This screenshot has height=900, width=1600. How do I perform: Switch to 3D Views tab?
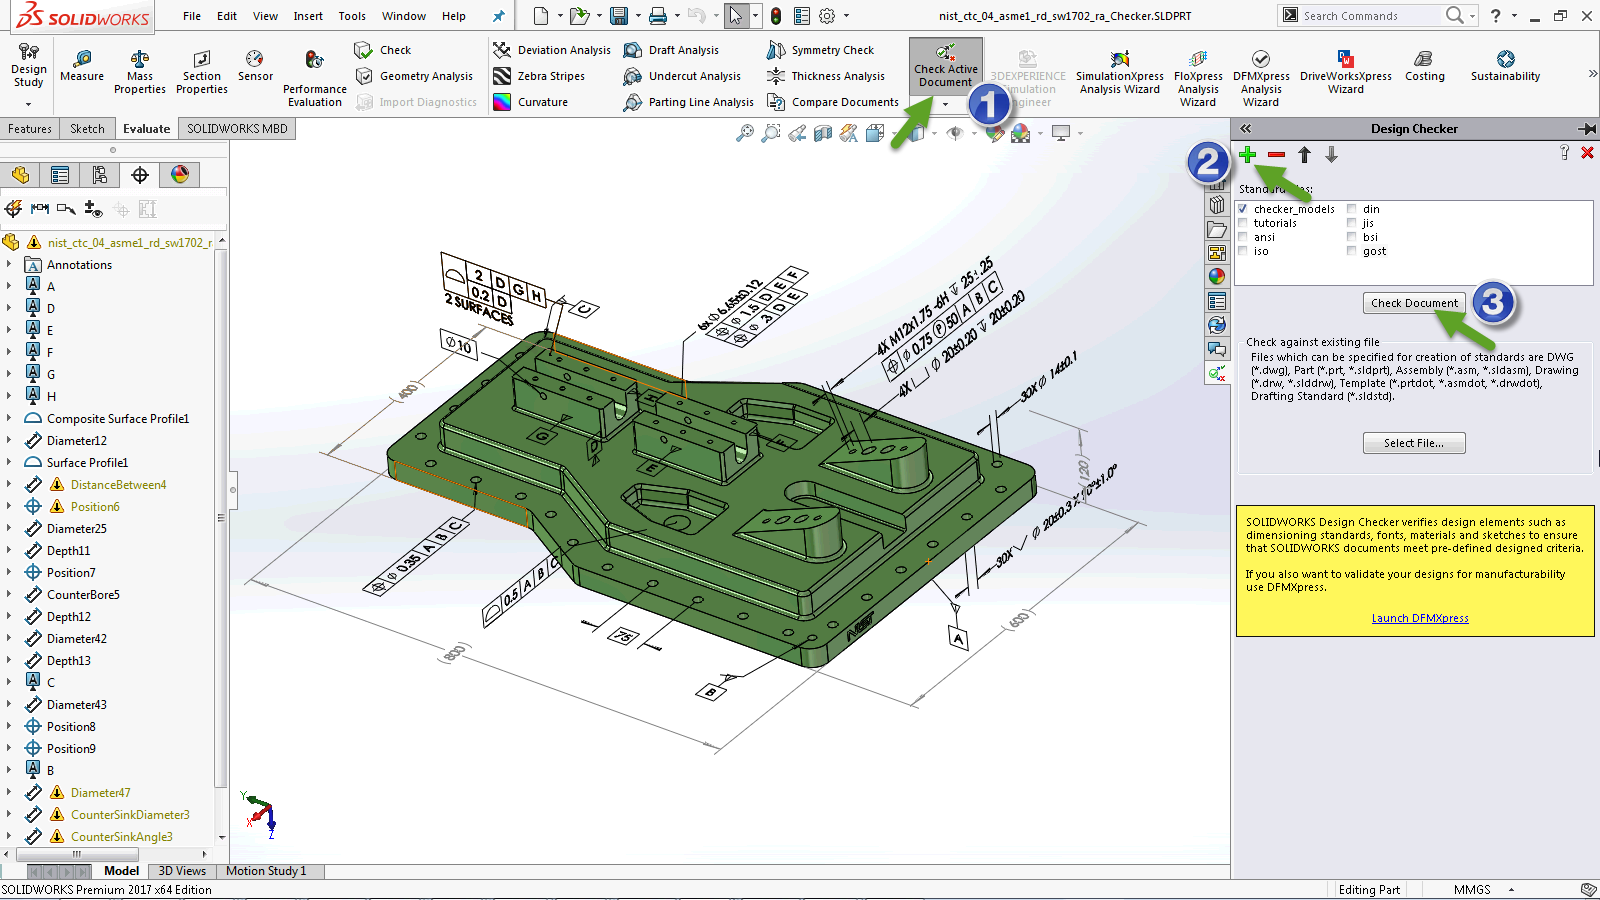click(x=182, y=871)
